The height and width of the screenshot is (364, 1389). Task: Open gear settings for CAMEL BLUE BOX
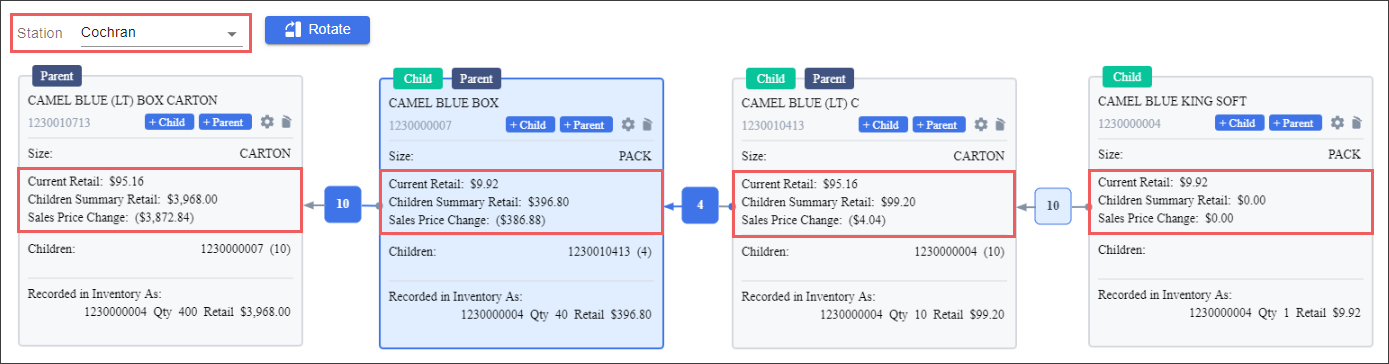628,124
